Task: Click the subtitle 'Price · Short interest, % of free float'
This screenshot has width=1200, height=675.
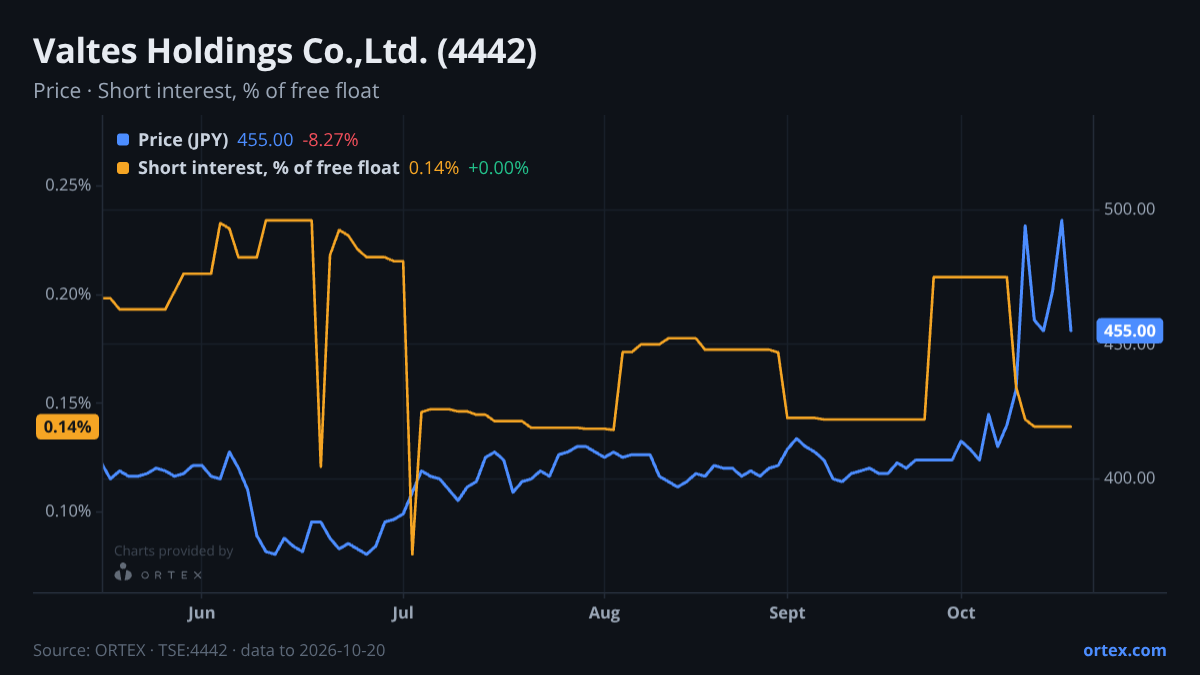Action: [x=206, y=91]
